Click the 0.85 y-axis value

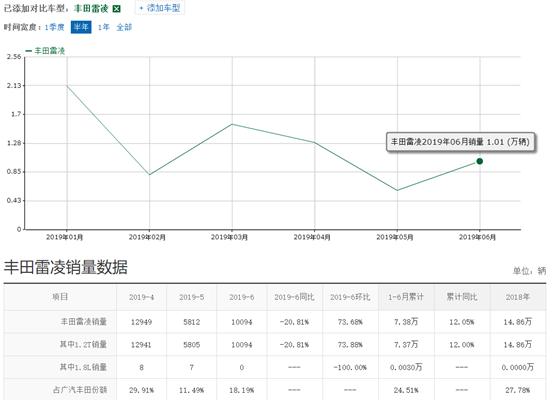click(14, 172)
